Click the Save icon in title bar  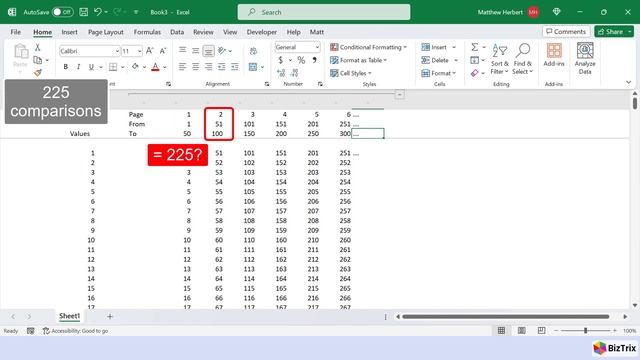tap(84, 12)
